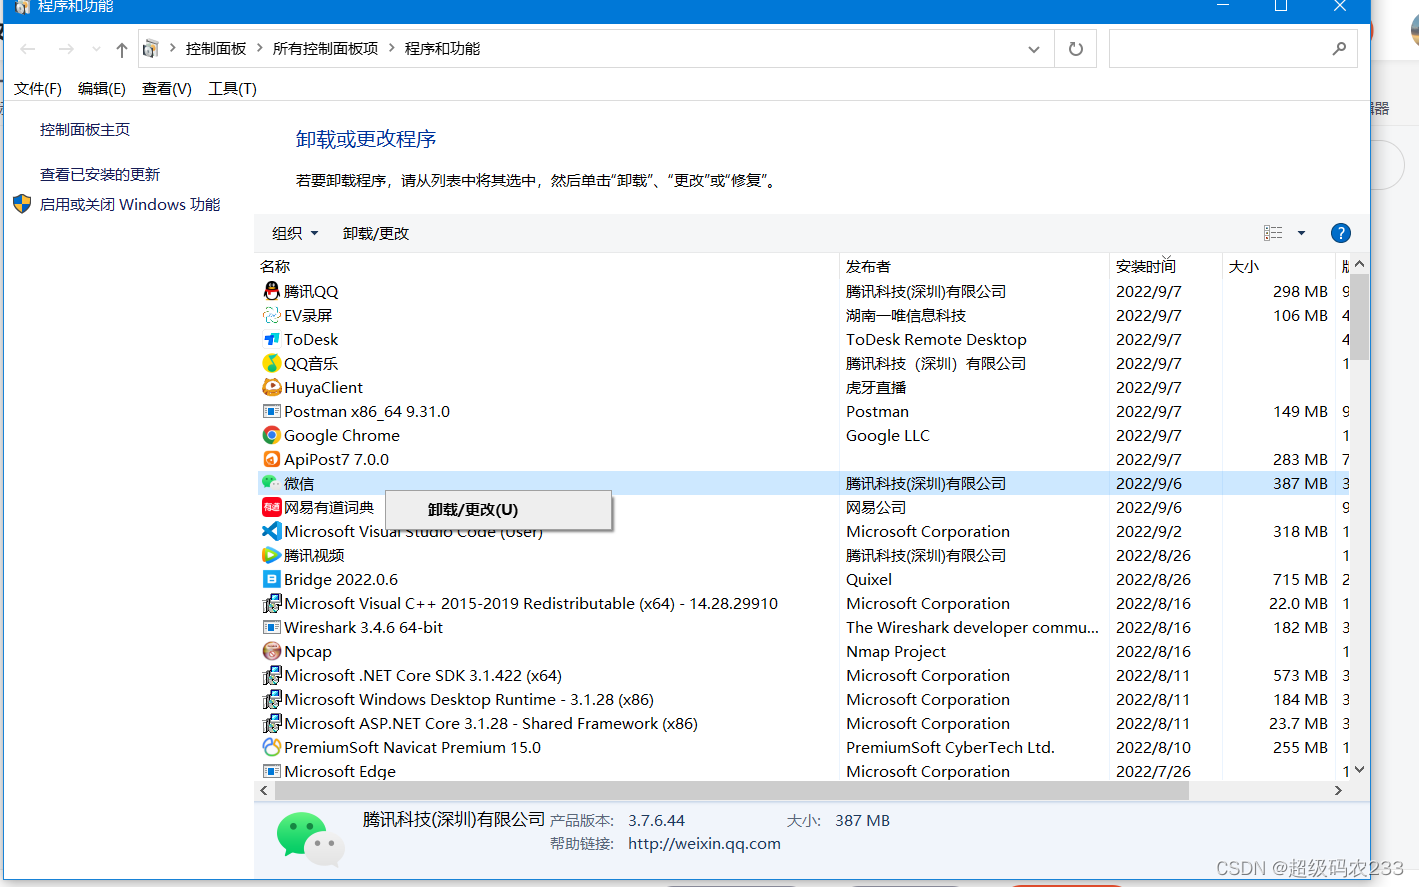Refresh the address bar location

[1076, 48]
